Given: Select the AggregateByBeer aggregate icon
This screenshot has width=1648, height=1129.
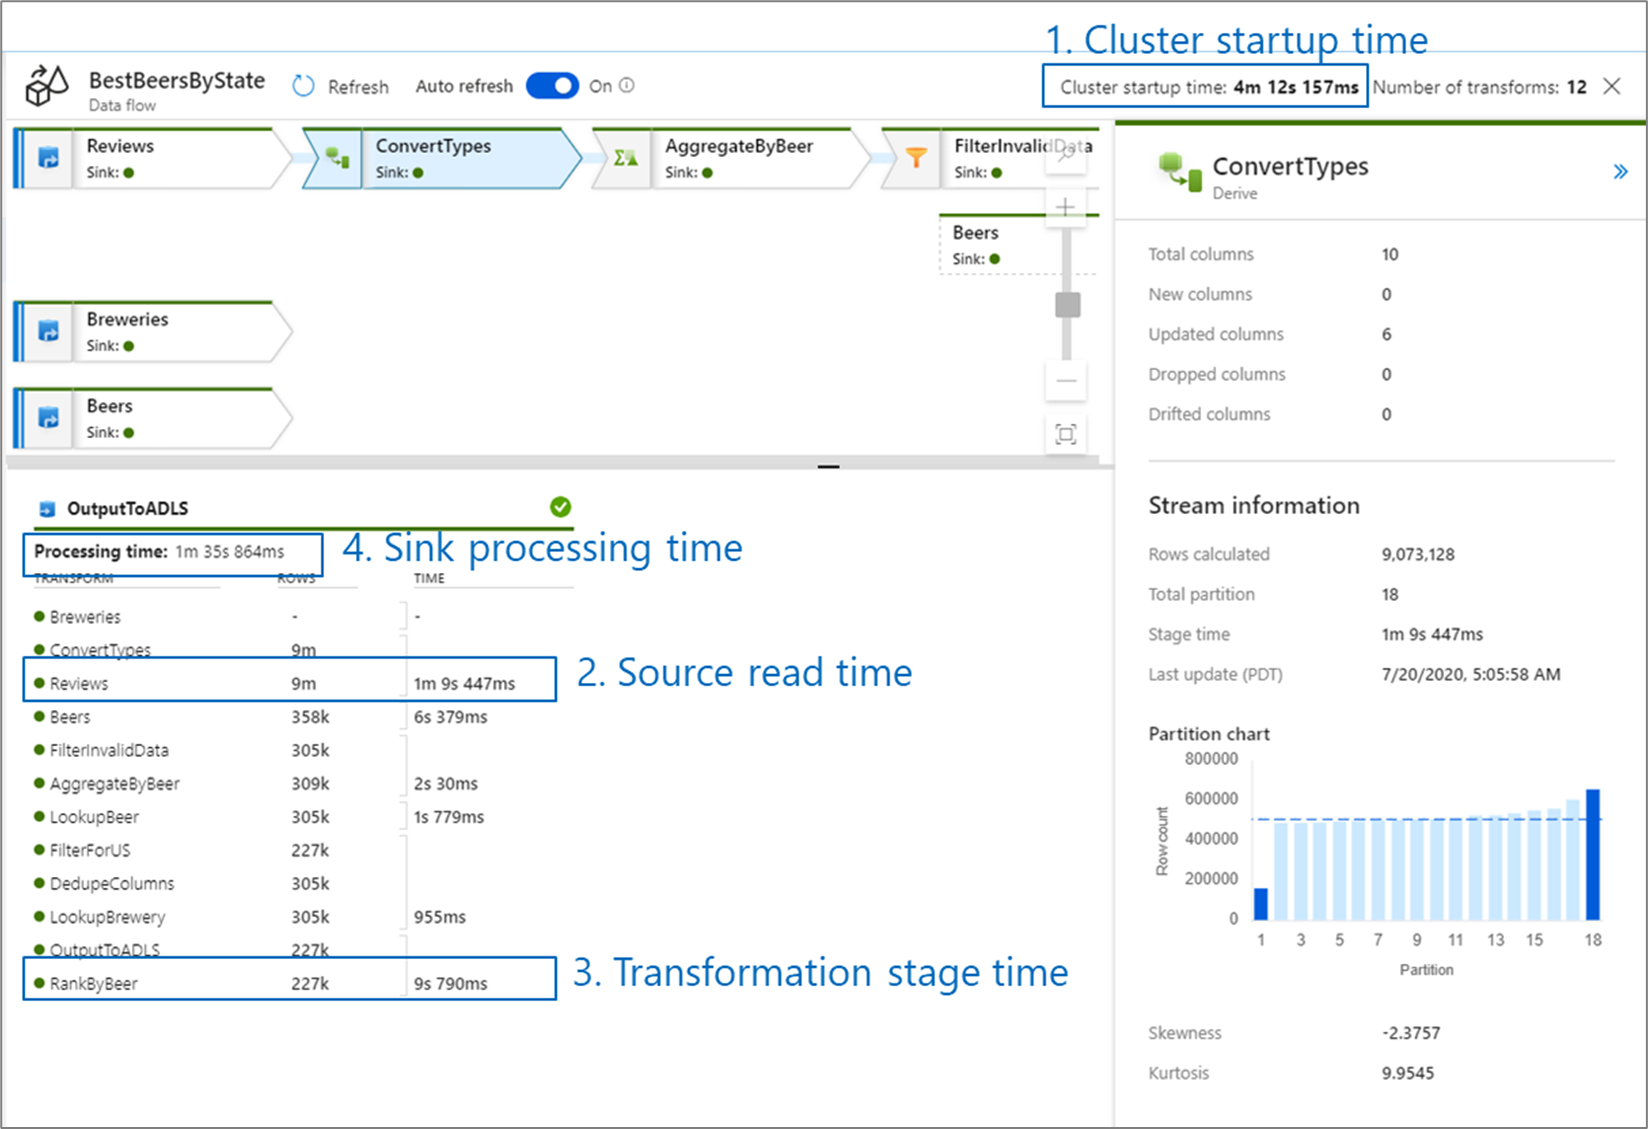Looking at the screenshot, I should [x=625, y=158].
